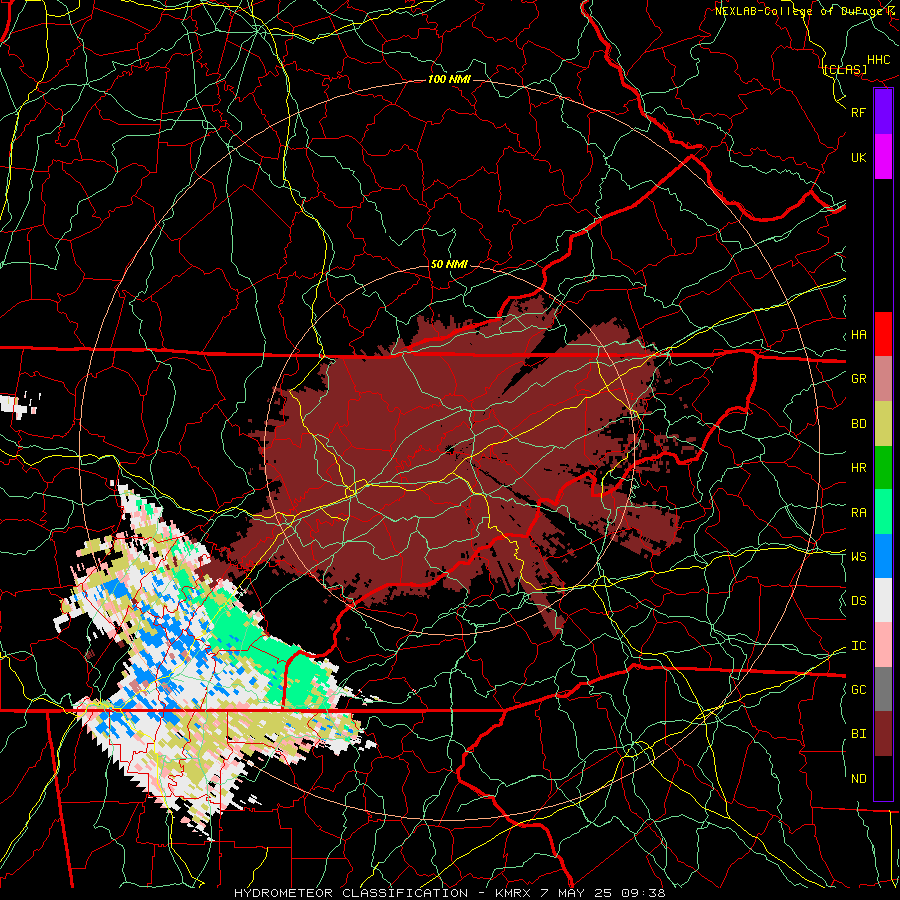Screen dimensions: 900x900
Task: Click the HYDROMETEOR CLASSIFICATION title text
Action: point(351,893)
